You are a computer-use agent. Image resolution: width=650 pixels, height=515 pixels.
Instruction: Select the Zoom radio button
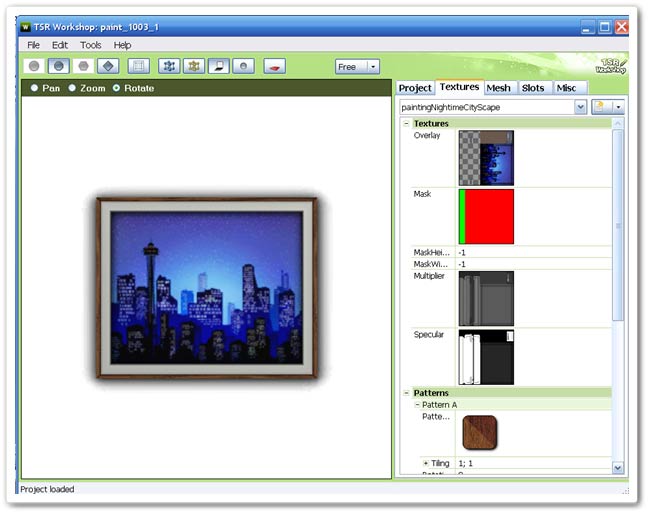click(x=73, y=88)
